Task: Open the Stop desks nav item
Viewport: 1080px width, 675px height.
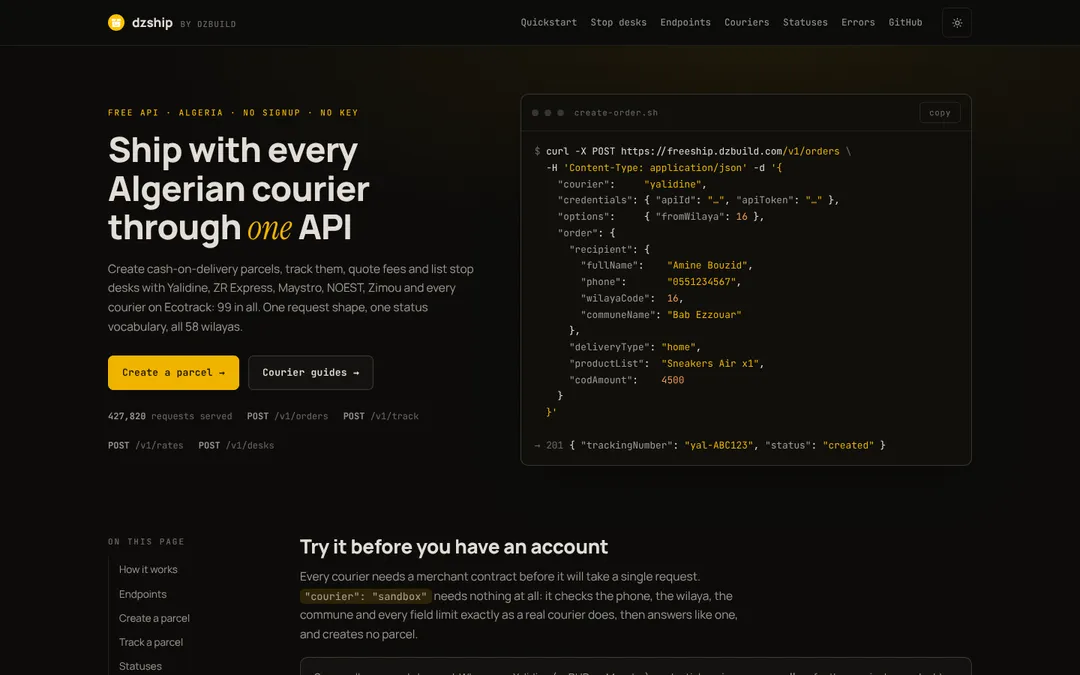Action: [x=618, y=23]
